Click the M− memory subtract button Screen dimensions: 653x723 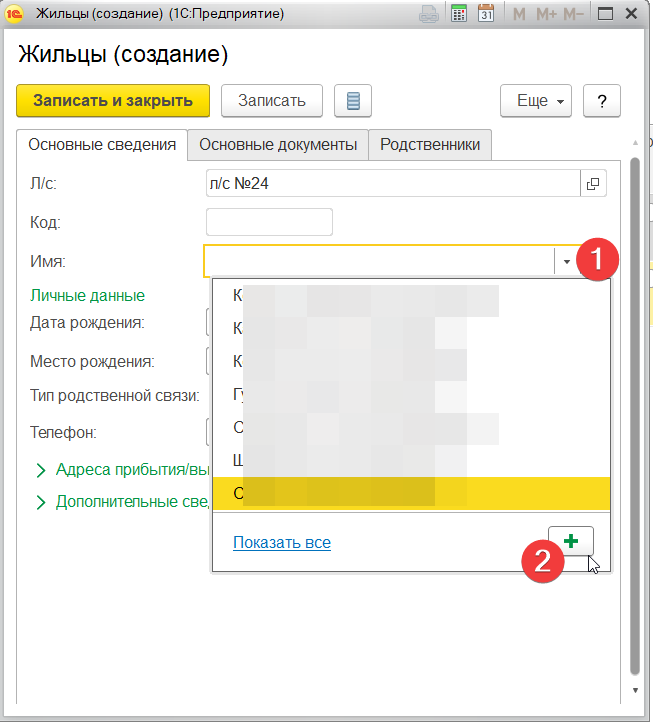(x=574, y=14)
